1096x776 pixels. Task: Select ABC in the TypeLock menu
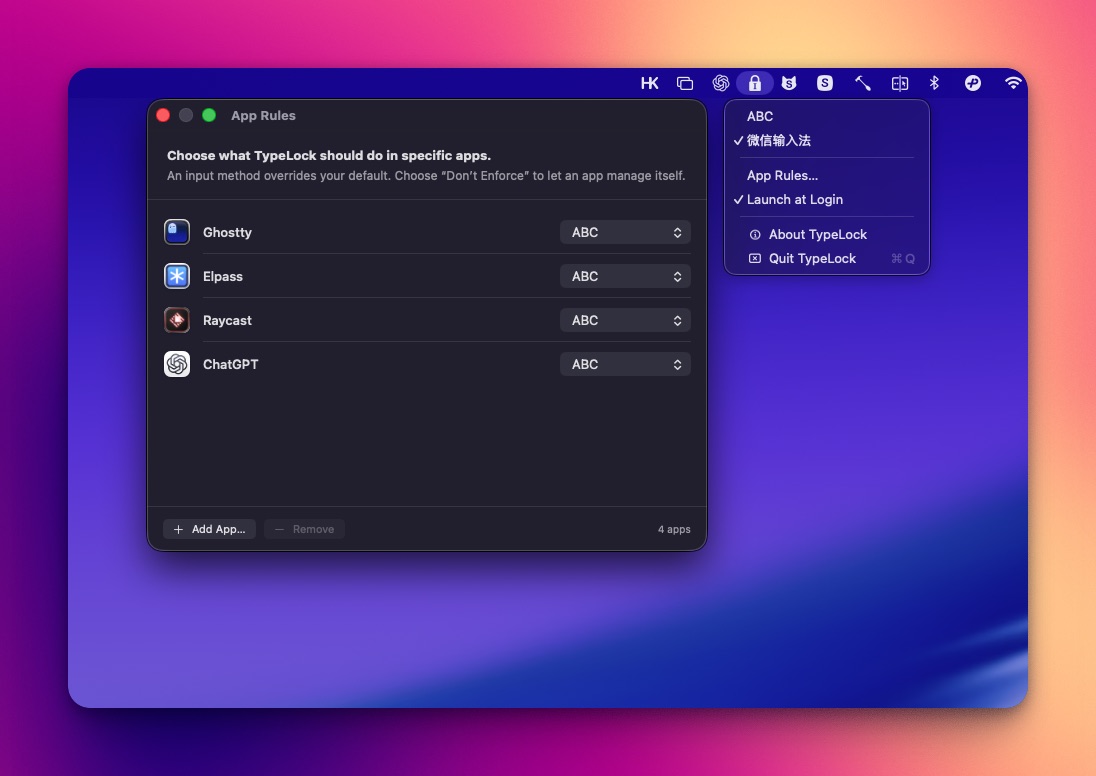coord(827,117)
